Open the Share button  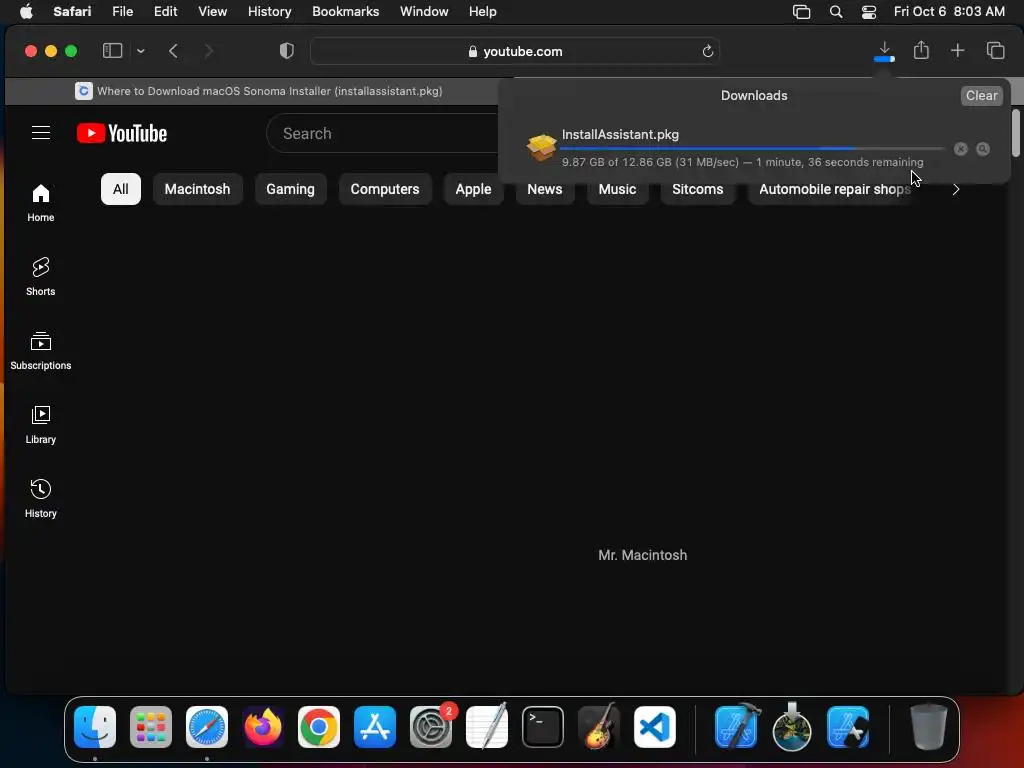coord(921,50)
